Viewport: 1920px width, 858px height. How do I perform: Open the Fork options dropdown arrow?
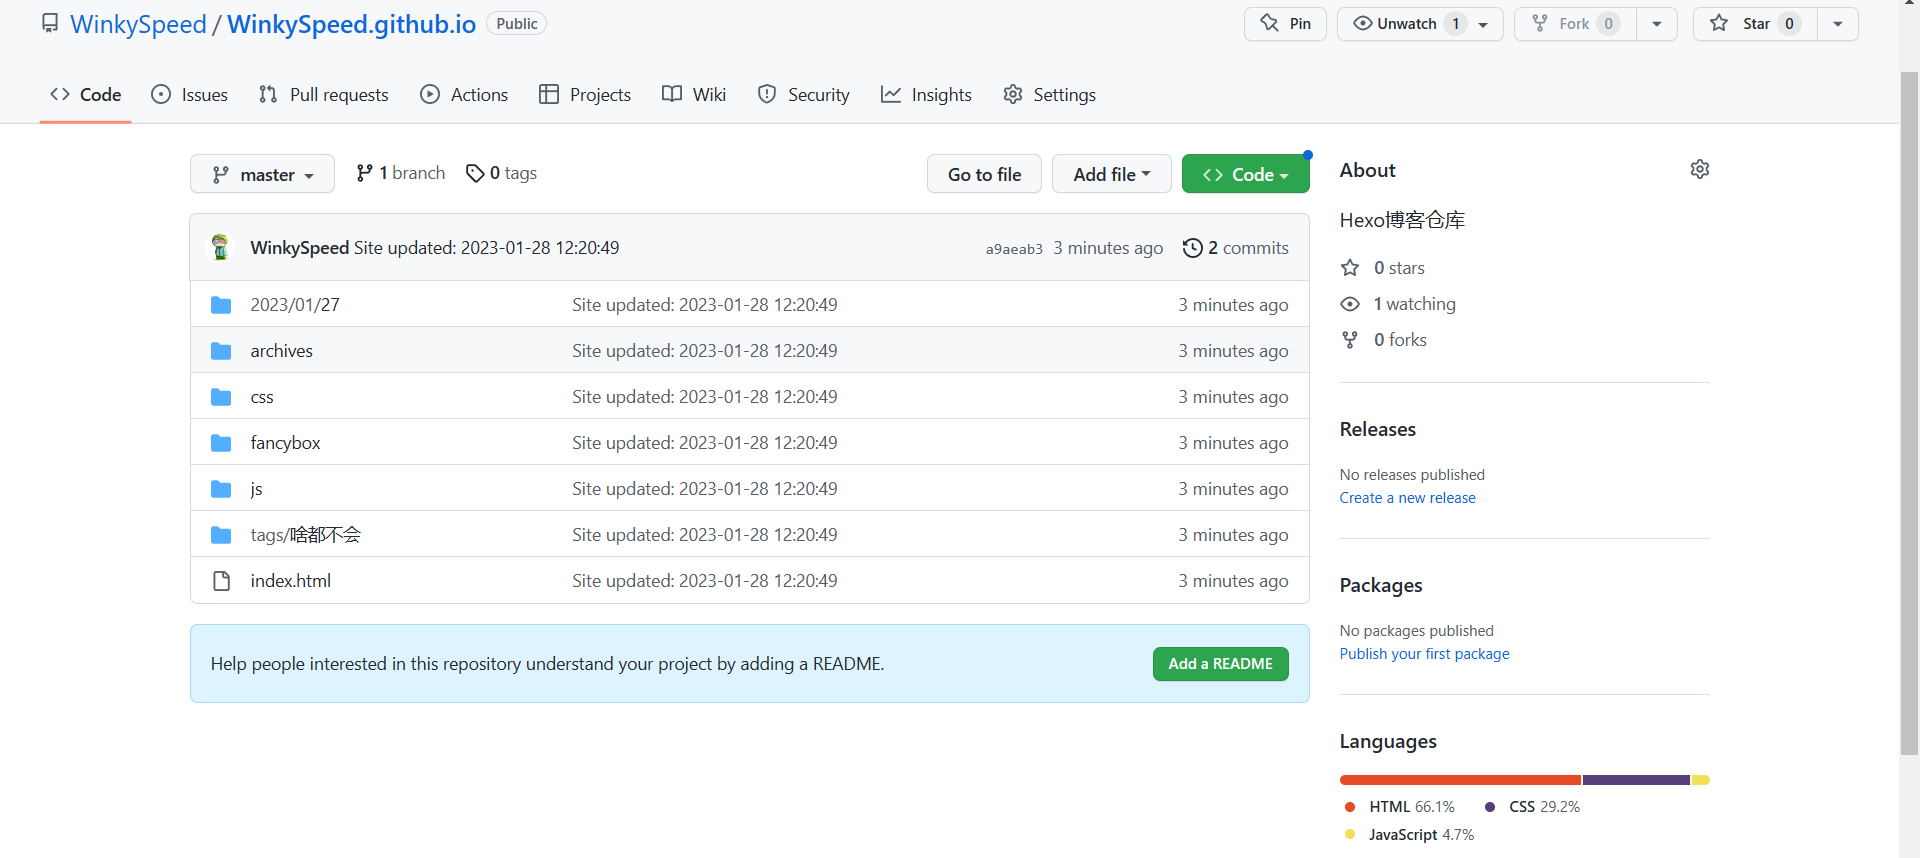click(x=1657, y=24)
